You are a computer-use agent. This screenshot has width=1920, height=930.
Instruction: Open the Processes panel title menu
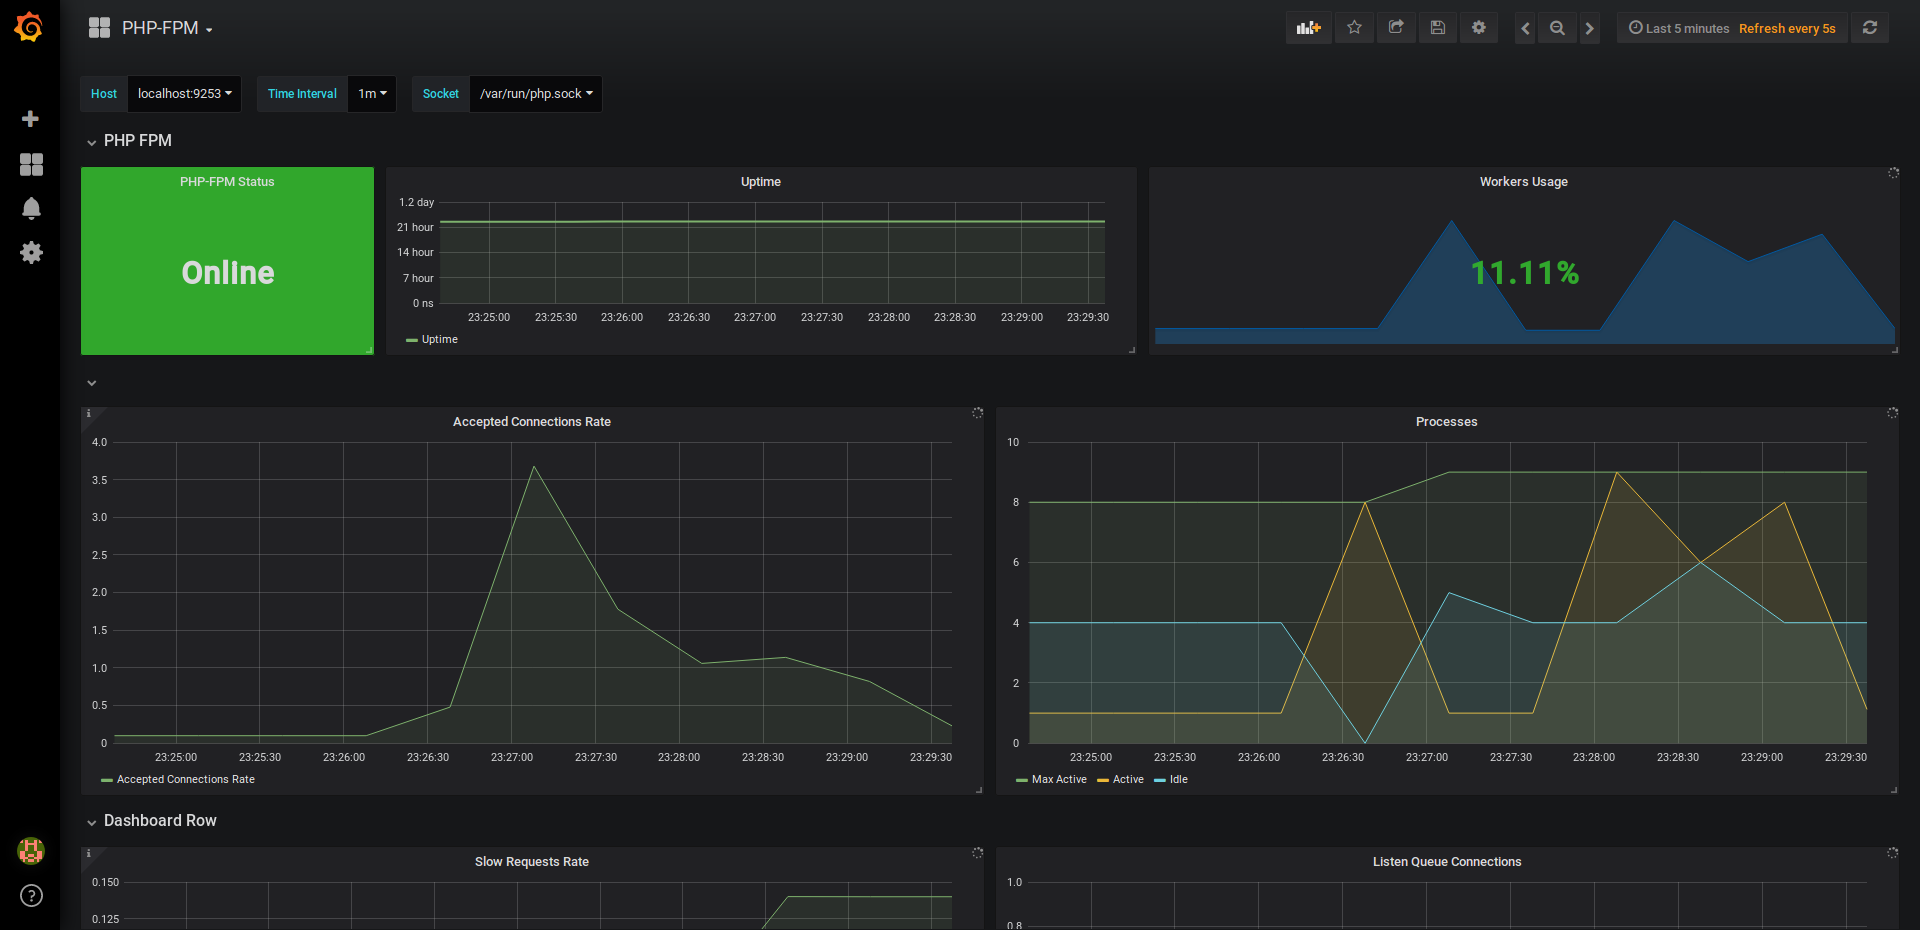click(x=1446, y=422)
